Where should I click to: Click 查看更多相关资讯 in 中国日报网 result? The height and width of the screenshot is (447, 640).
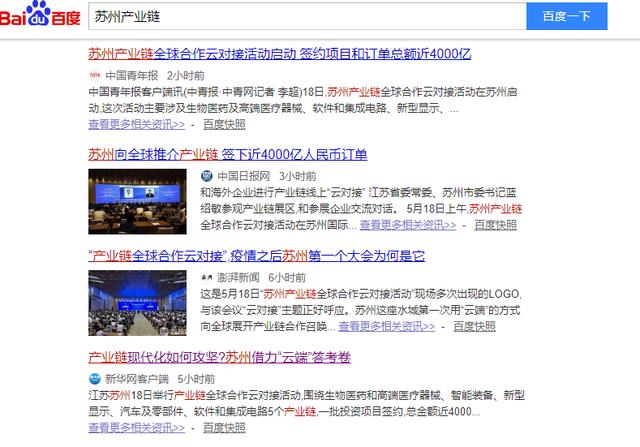[408, 225]
